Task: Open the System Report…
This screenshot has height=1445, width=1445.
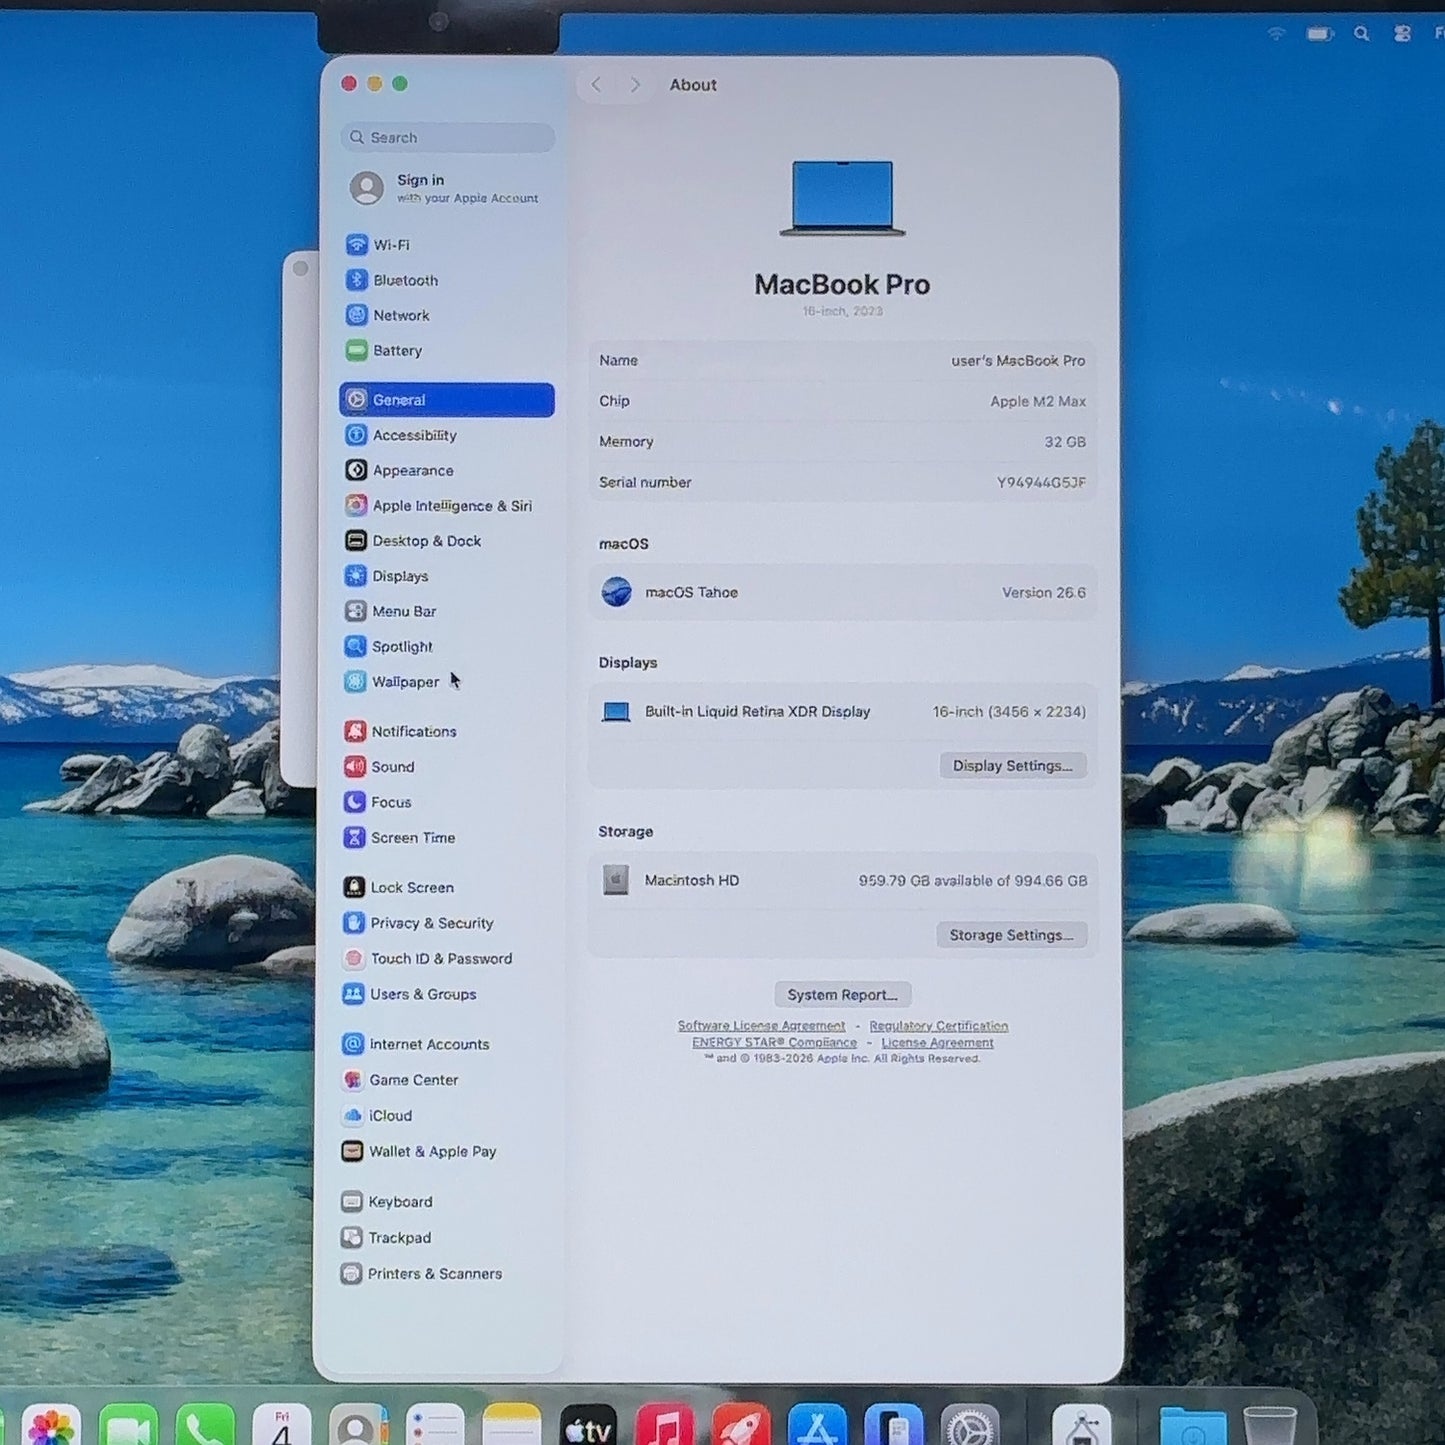Action: pyautogui.click(x=842, y=995)
